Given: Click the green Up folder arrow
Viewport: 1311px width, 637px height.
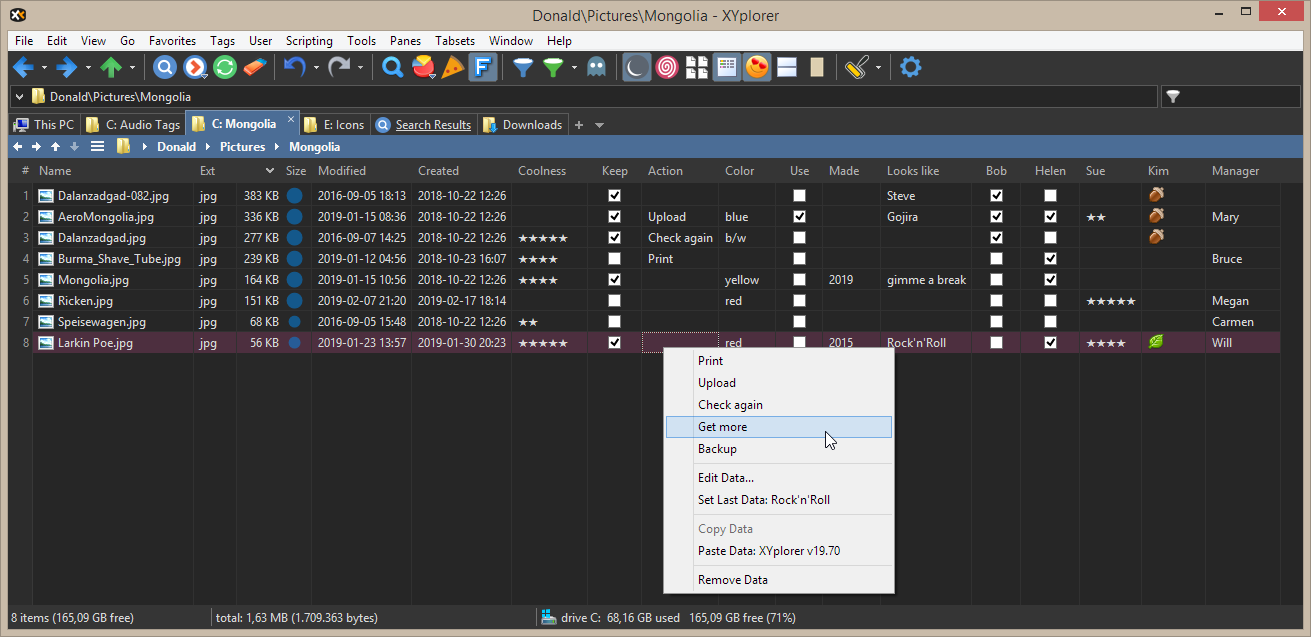Looking at the screenshot, I should click(111, 68).
